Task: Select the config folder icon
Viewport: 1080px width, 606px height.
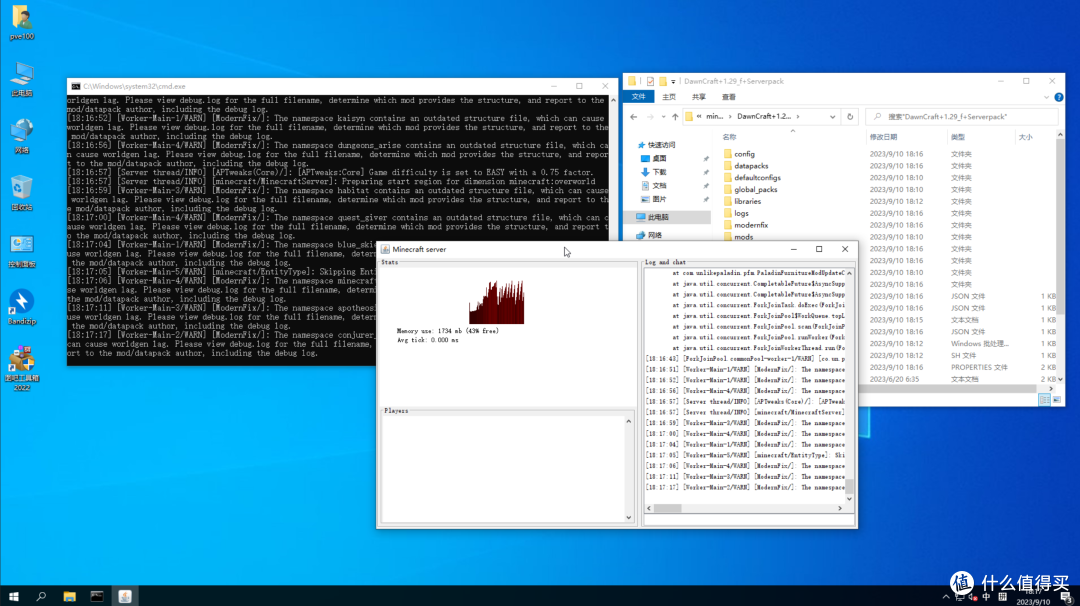Action: [728, 154]
